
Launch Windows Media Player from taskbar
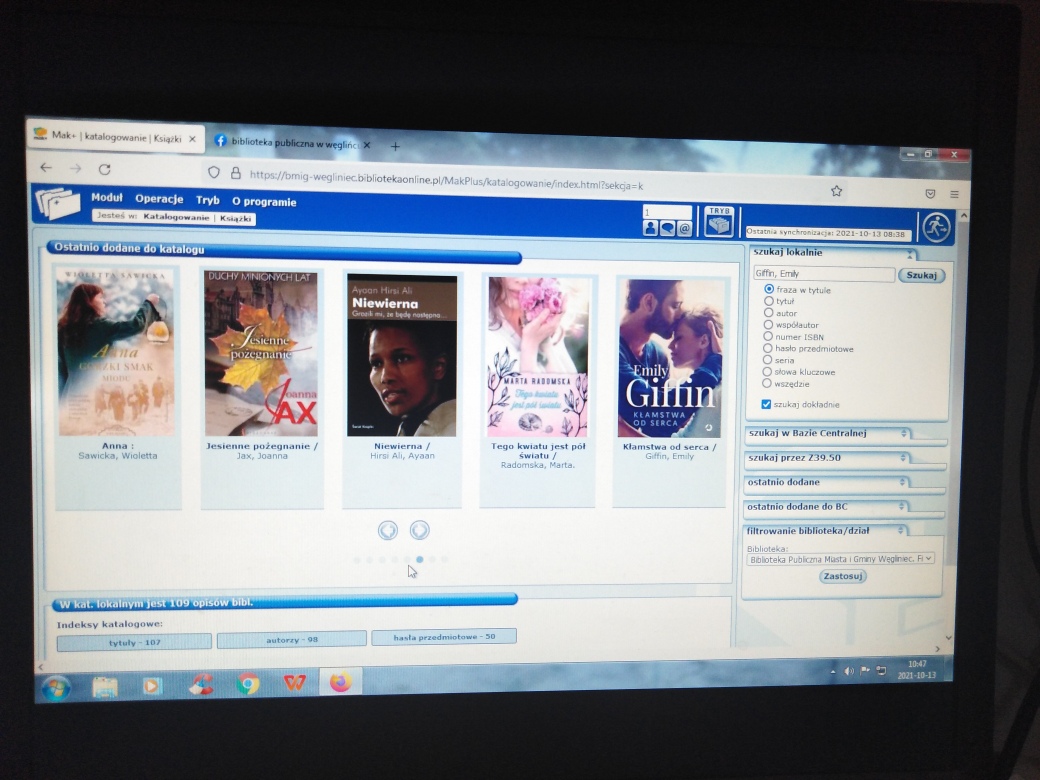[x=152, y=686]
